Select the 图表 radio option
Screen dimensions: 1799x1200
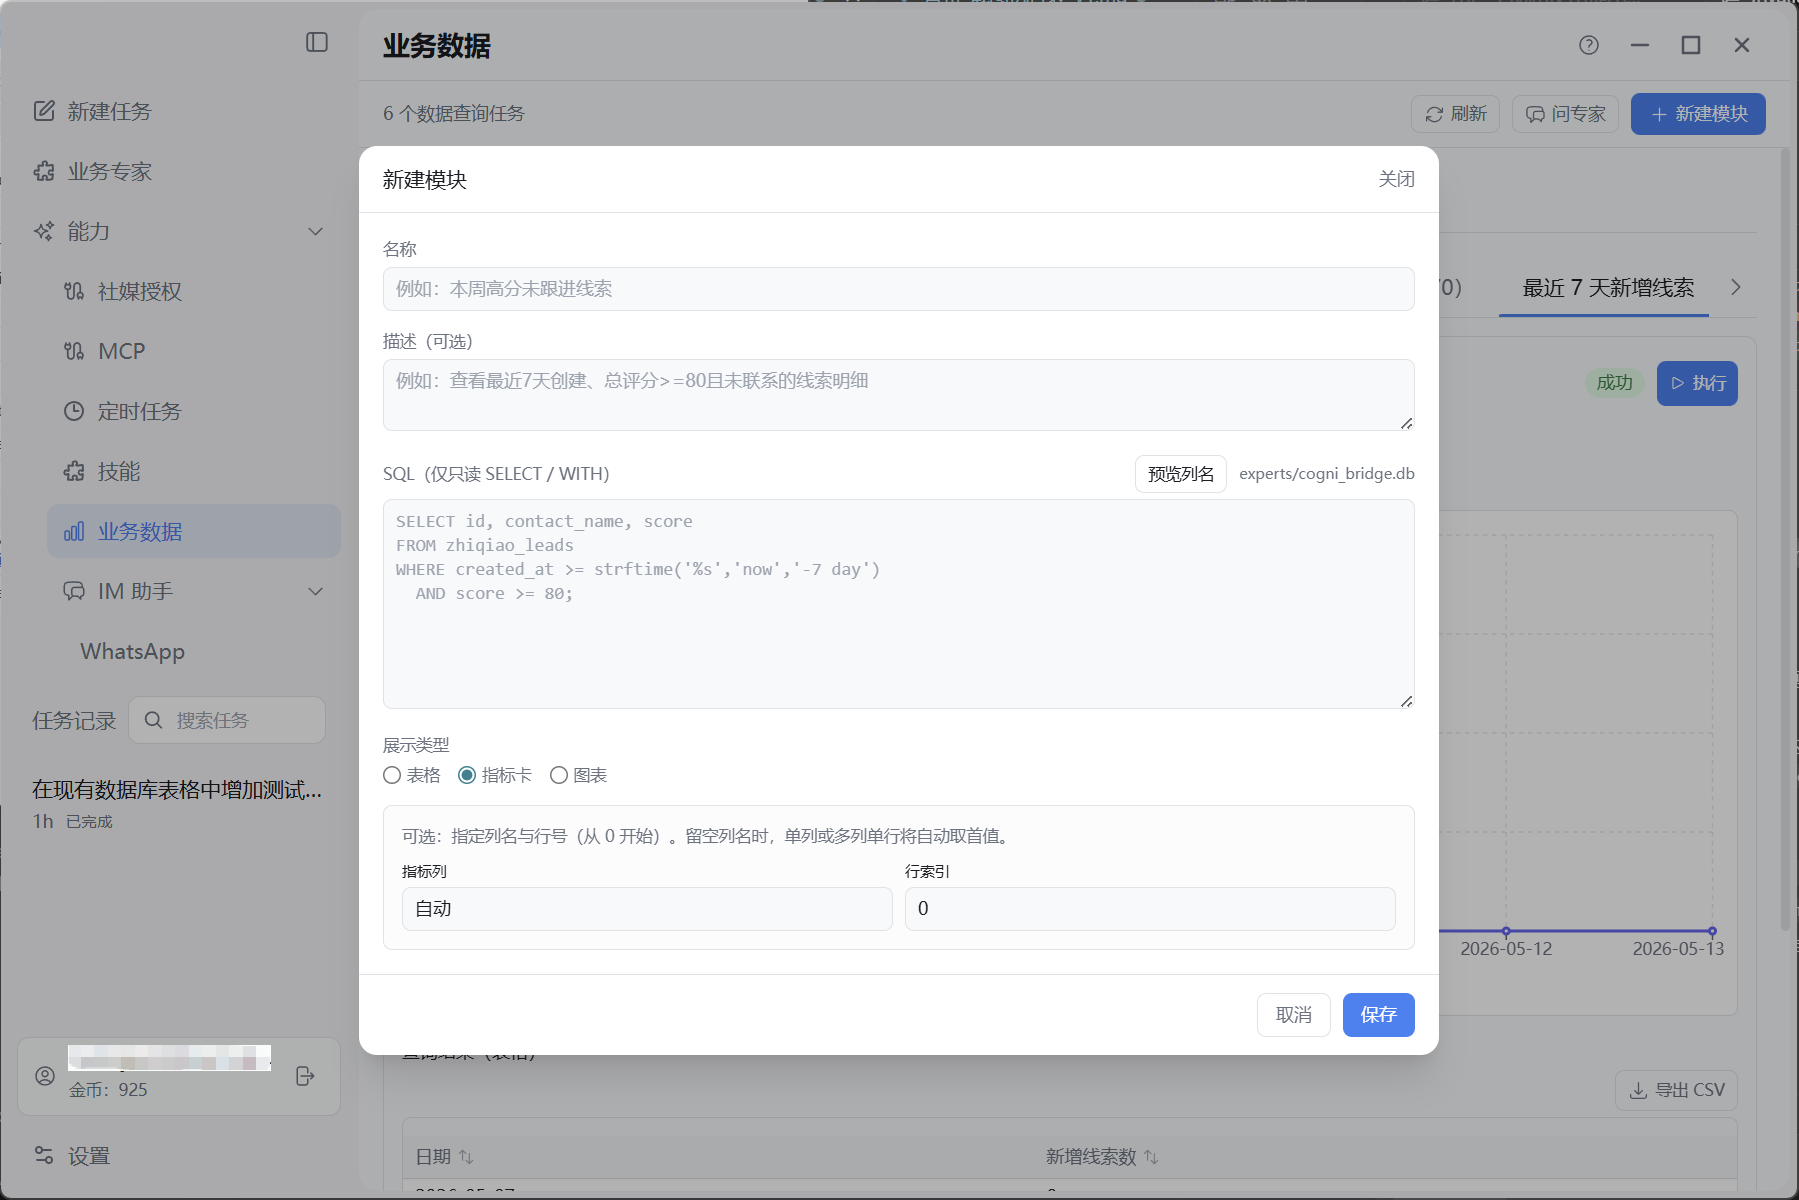coord(559,775)
